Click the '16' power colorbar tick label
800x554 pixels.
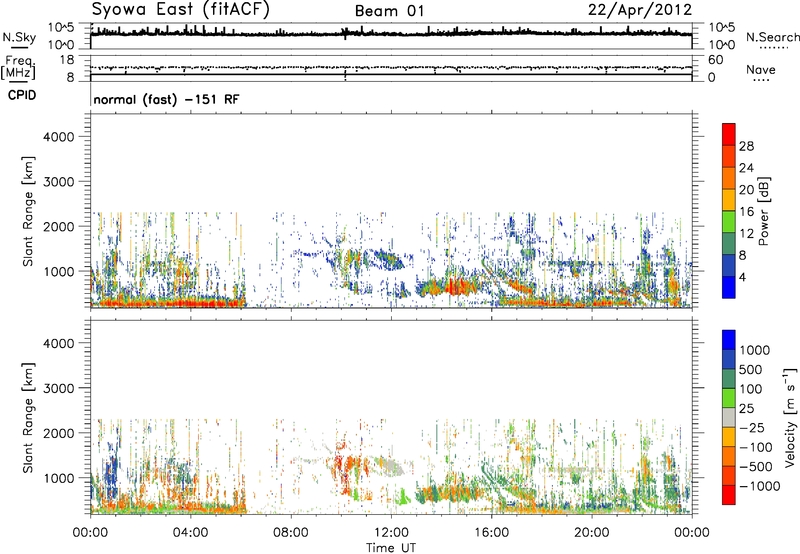746,212
